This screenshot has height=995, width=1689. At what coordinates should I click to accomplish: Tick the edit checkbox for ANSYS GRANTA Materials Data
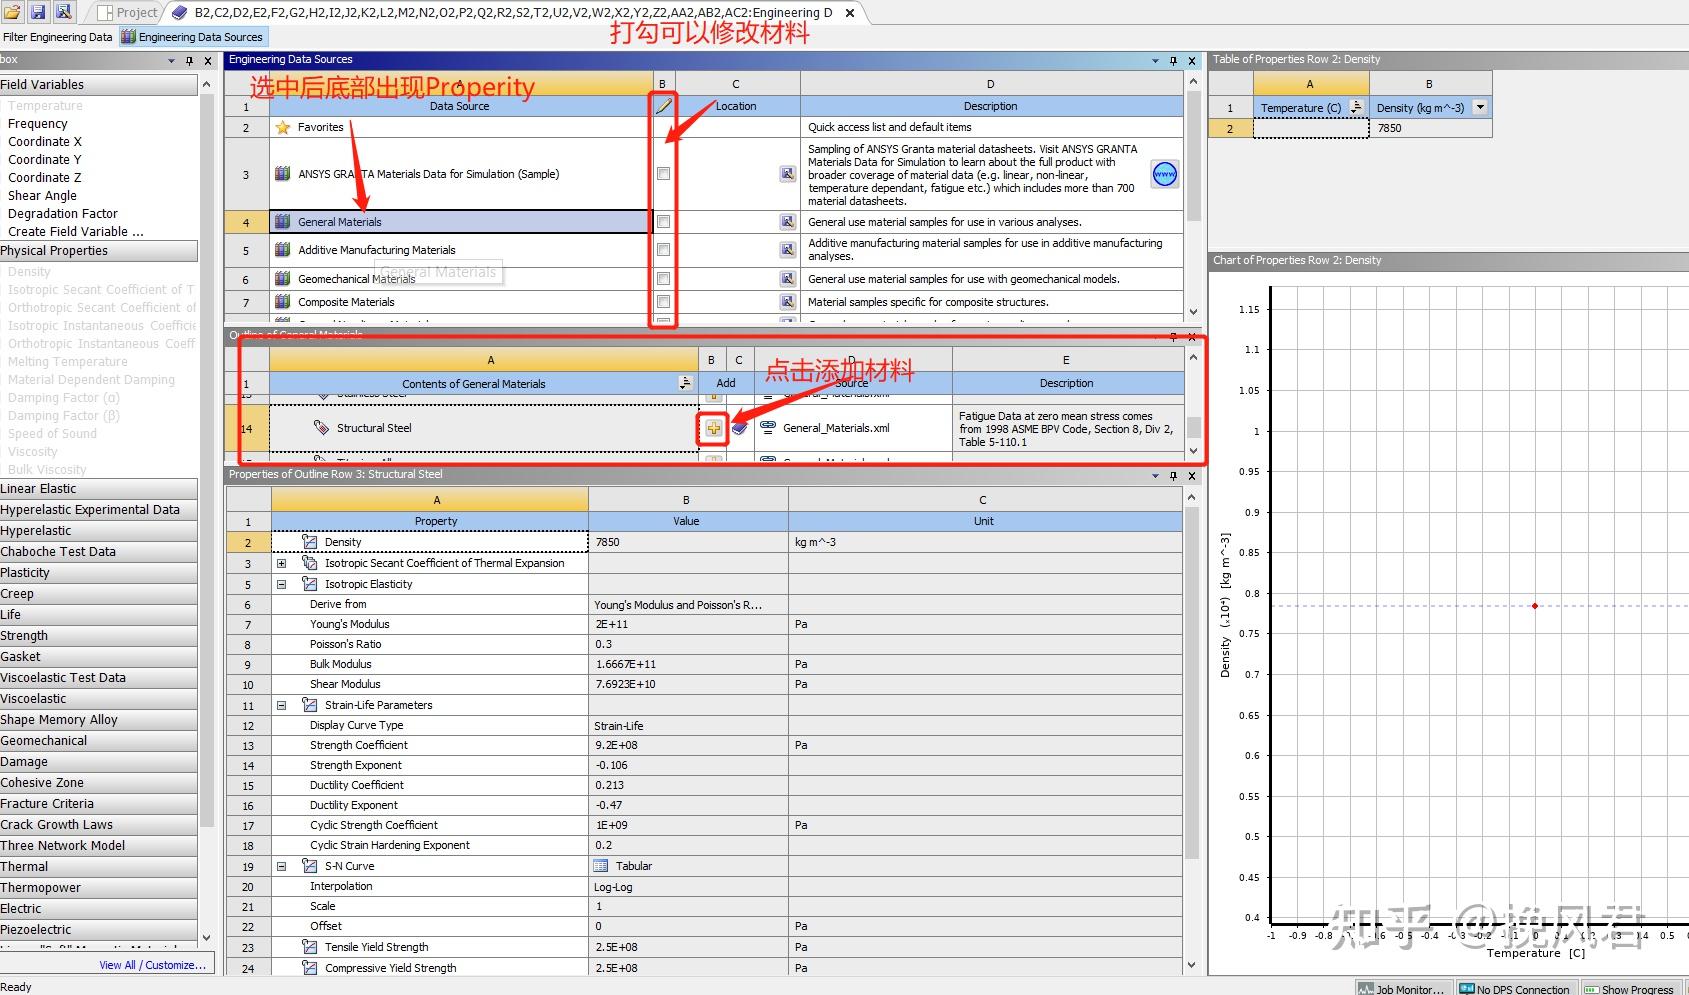pos(663,174)
